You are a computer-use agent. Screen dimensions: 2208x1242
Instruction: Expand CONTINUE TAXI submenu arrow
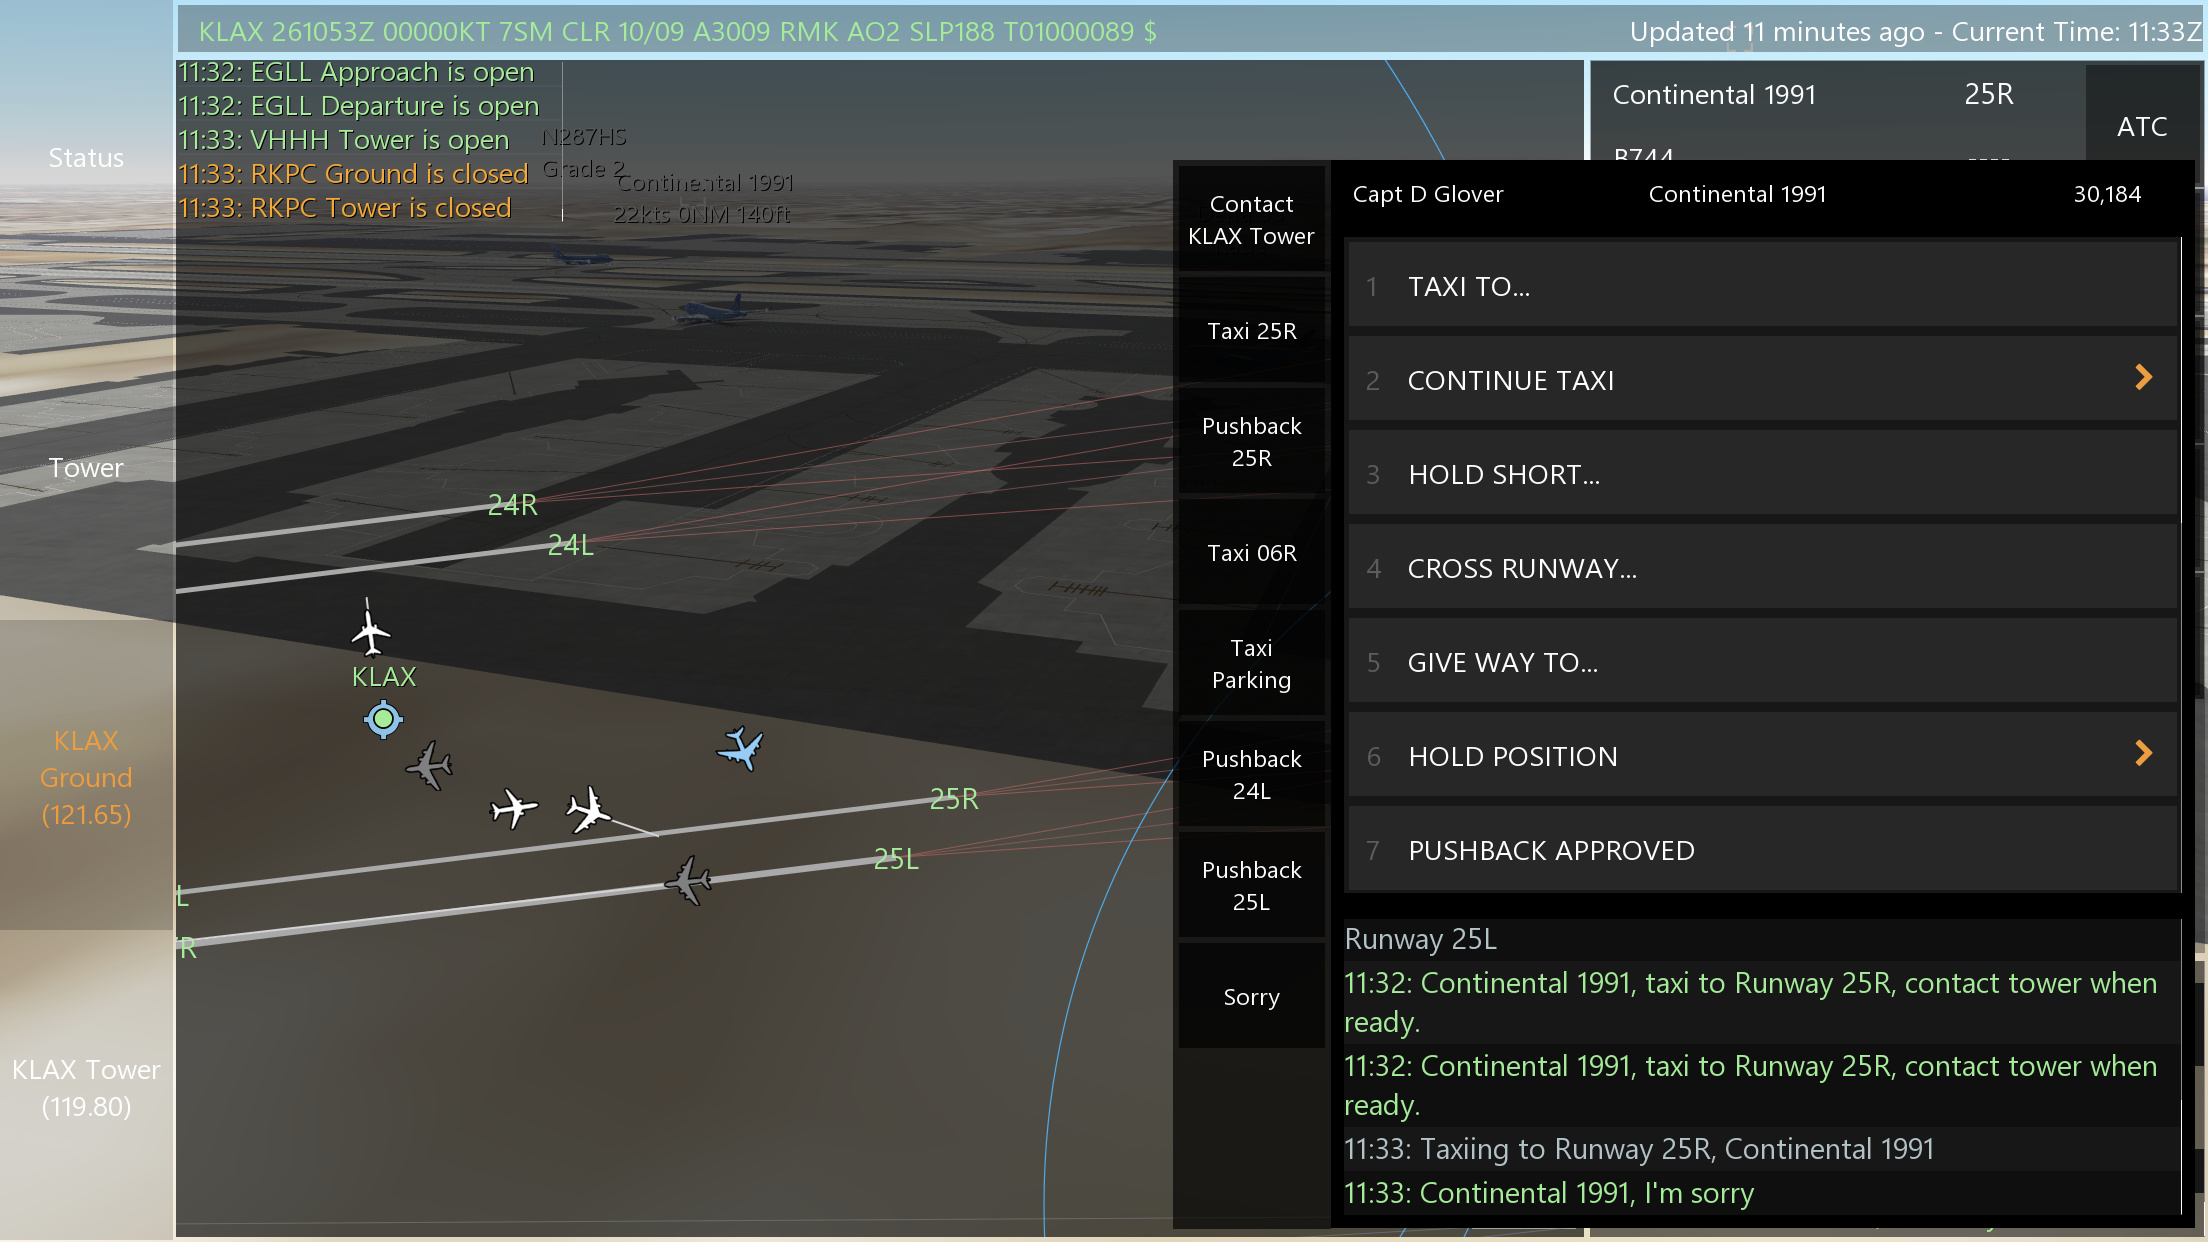(x=2143, y=378)
